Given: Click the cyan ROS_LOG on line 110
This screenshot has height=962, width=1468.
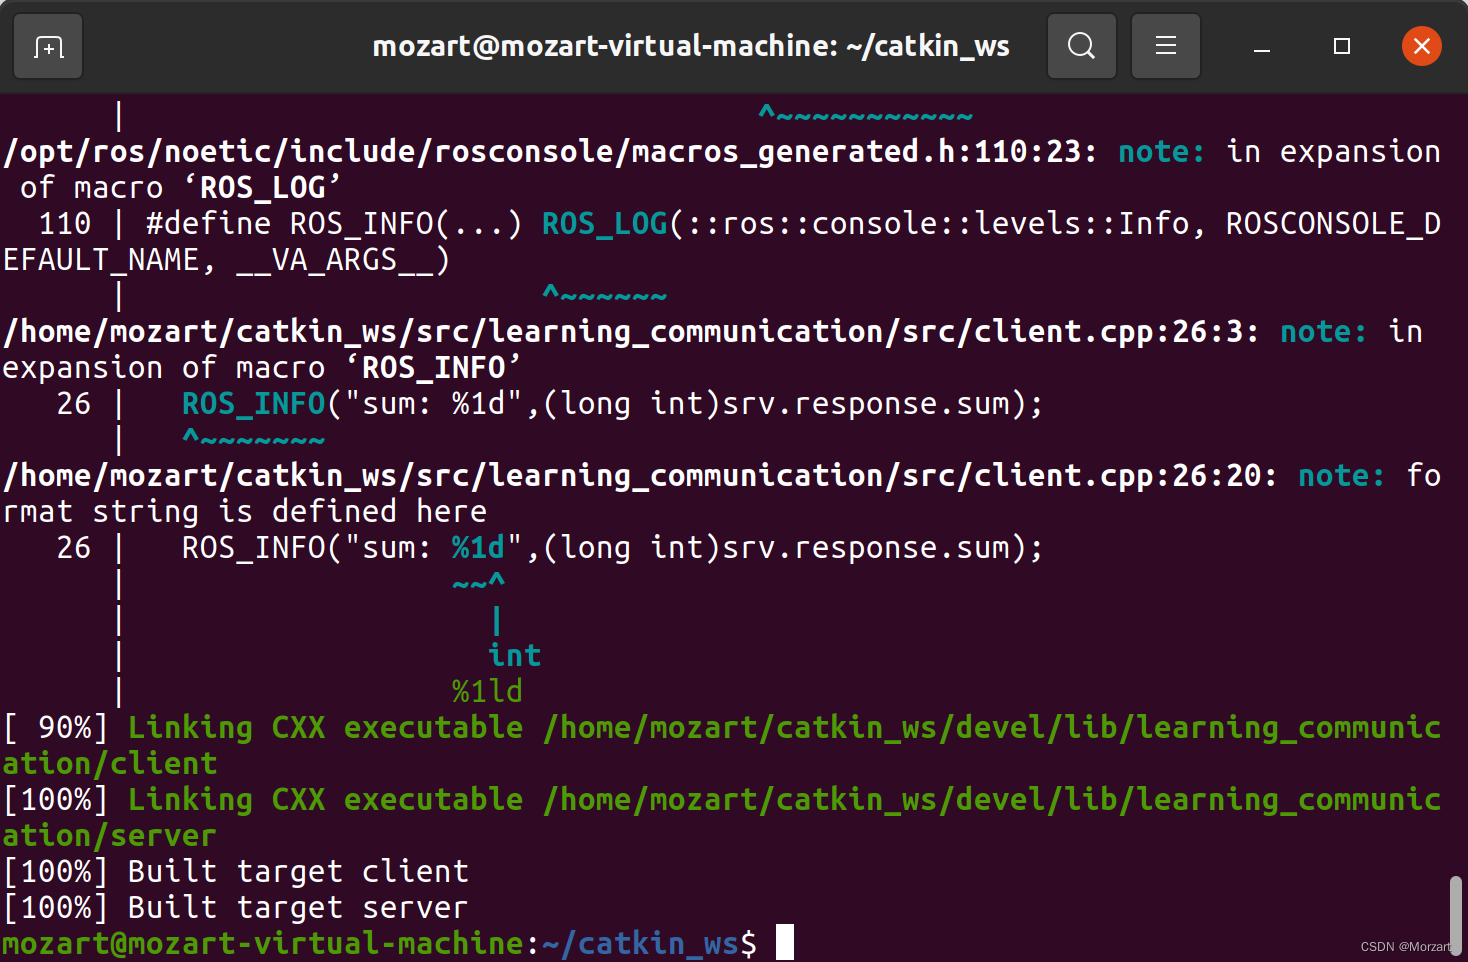Looking at the screenshot, I should click(604, 224).
